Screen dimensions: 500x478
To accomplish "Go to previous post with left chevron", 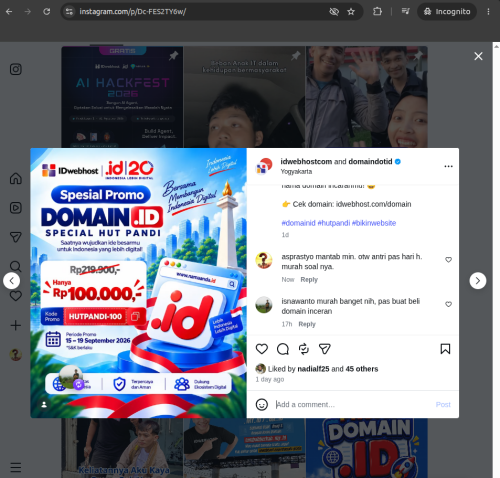I will [12, 281].
